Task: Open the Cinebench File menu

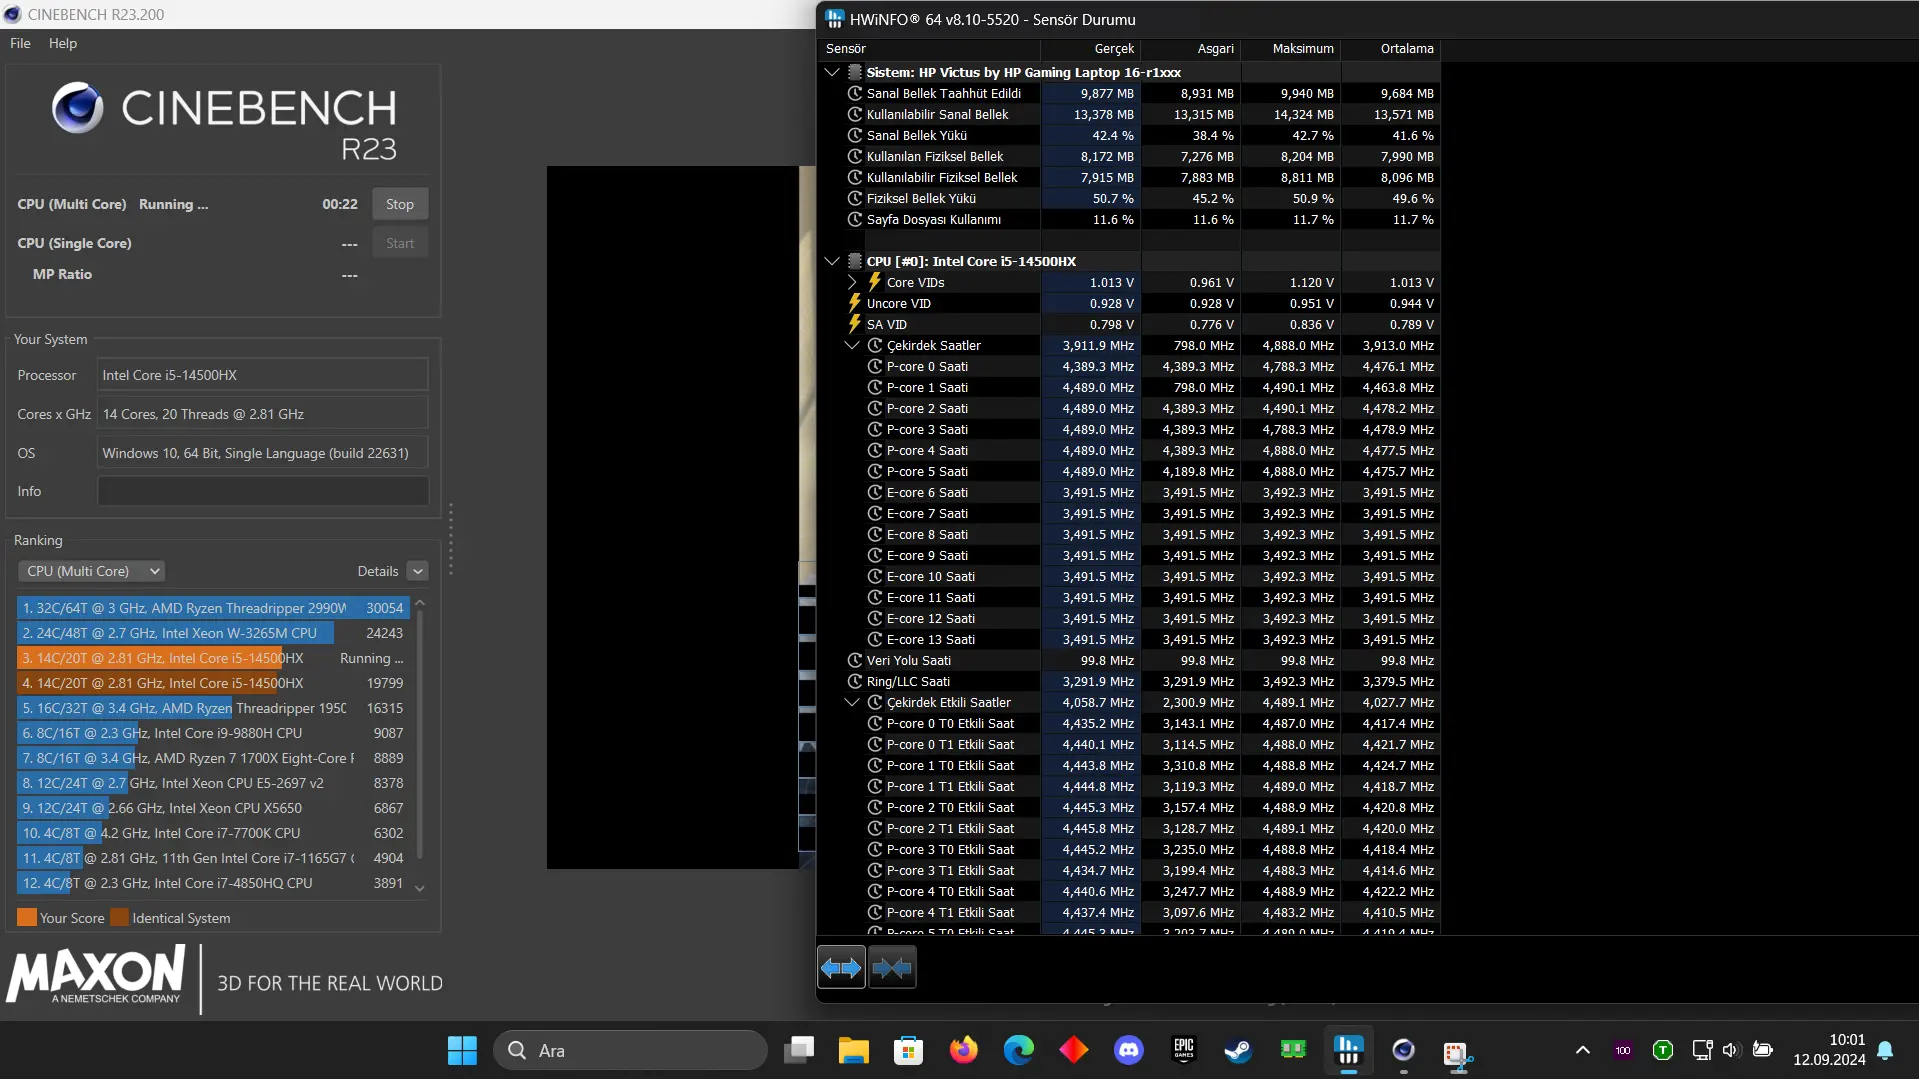Action: [20, 43]
